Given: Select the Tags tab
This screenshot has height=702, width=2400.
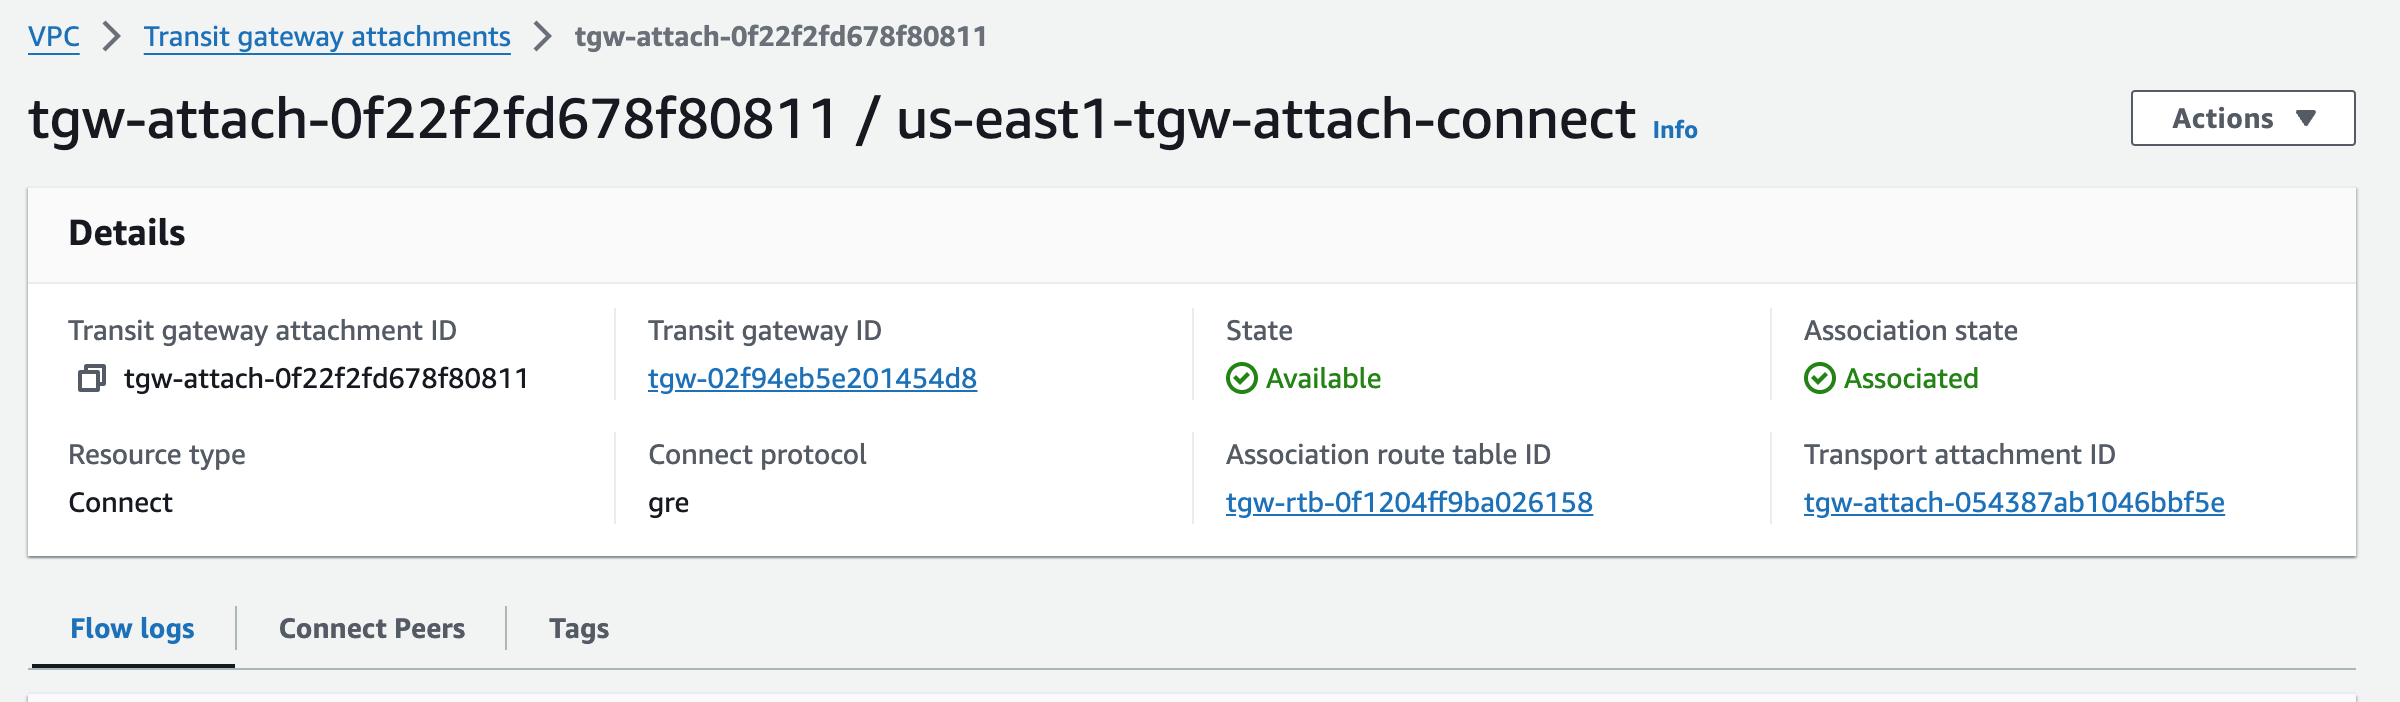Looking at the screenshot, I should pyautogui.click(x=579, y=628).
